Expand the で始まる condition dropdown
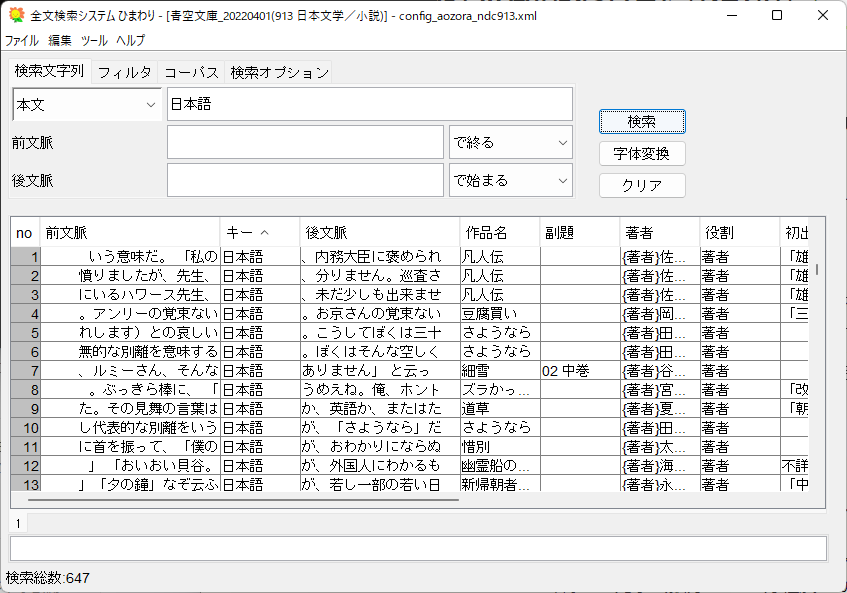847x593 pixels. [510, 180]
